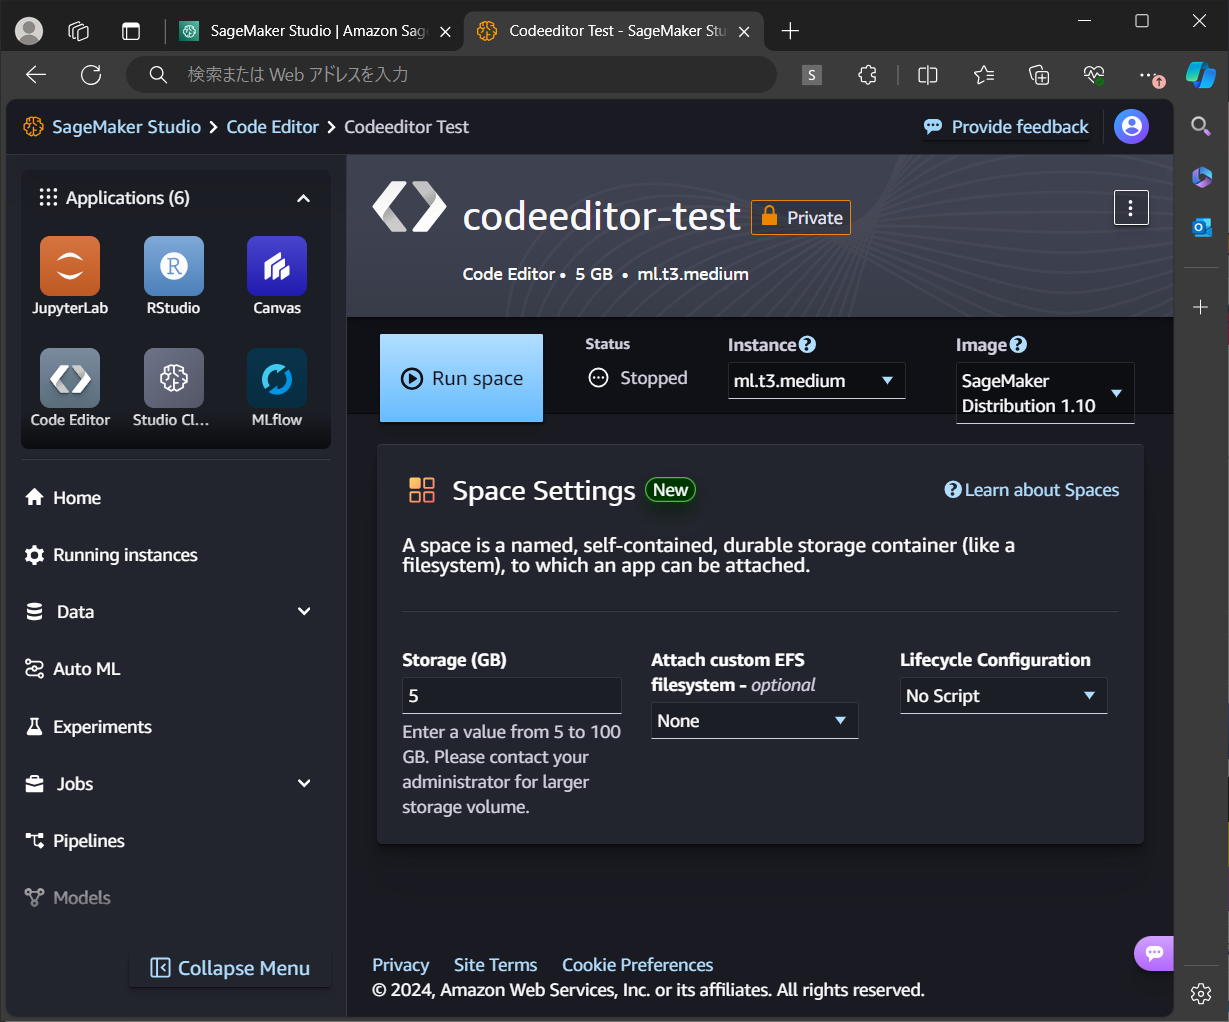Click inside the Storage GB input field
The width and height of the screenshot is (1229, 1022).
[511, 695]
